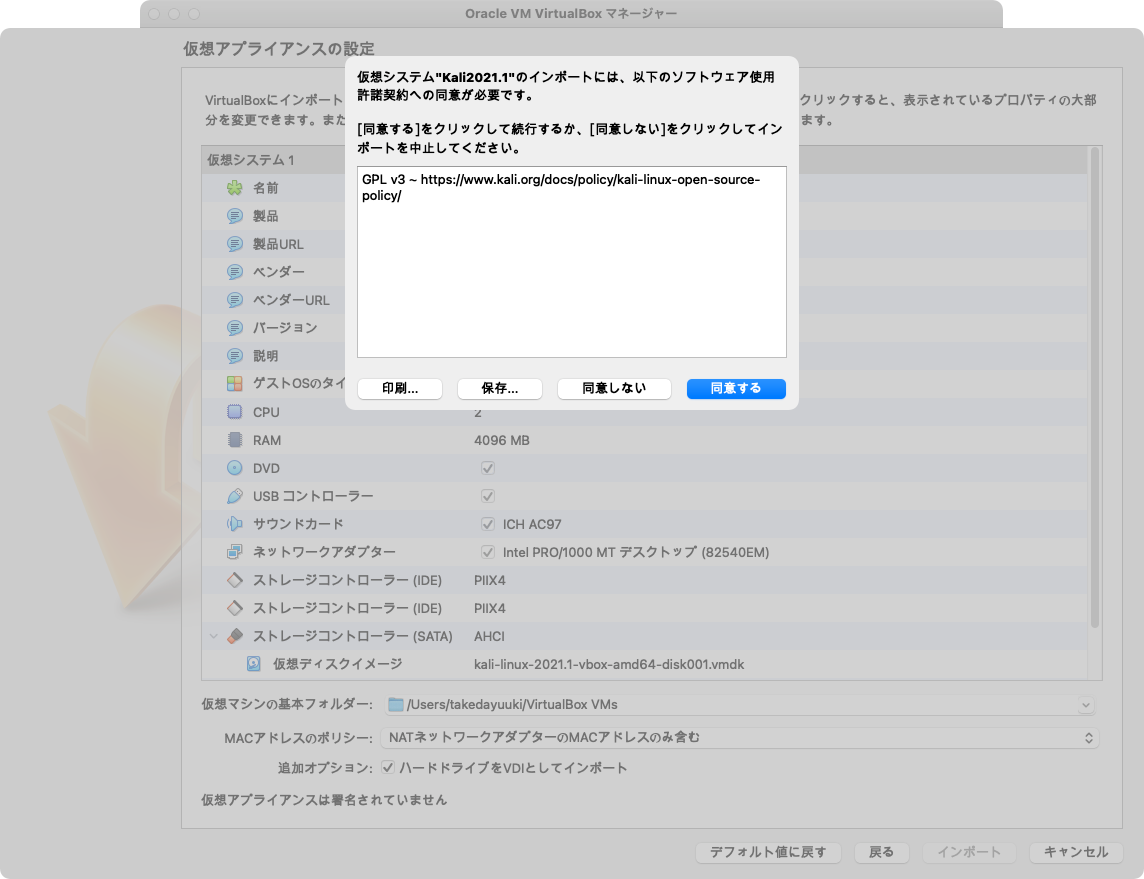Click the 印刷... button
Image resolution: width=1144 pixels, height=879 pixels.
pos(400,389)
